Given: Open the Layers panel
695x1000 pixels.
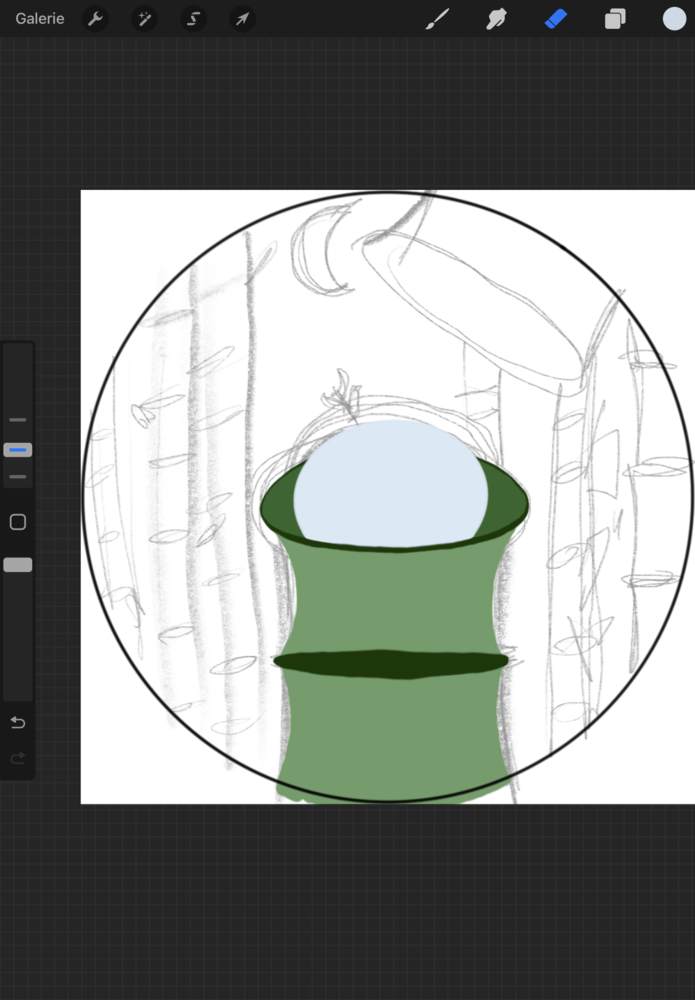Looking at the screenshot, I should click(615, 19).
